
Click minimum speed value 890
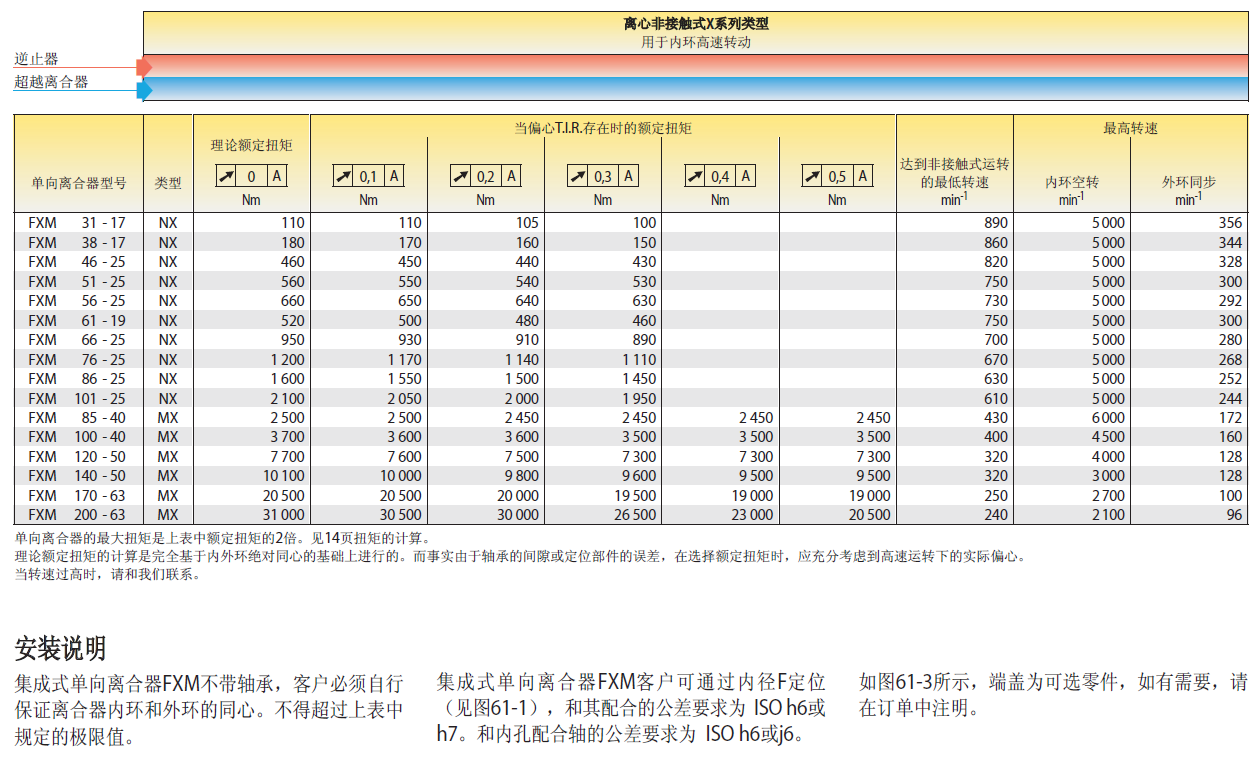pyautogui.click(x=996, y=223)
